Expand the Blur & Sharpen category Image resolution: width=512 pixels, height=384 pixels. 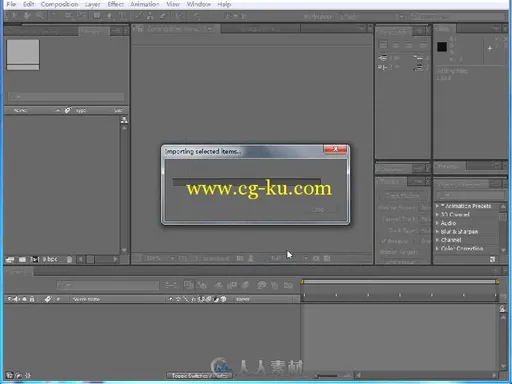pos(437,231)
